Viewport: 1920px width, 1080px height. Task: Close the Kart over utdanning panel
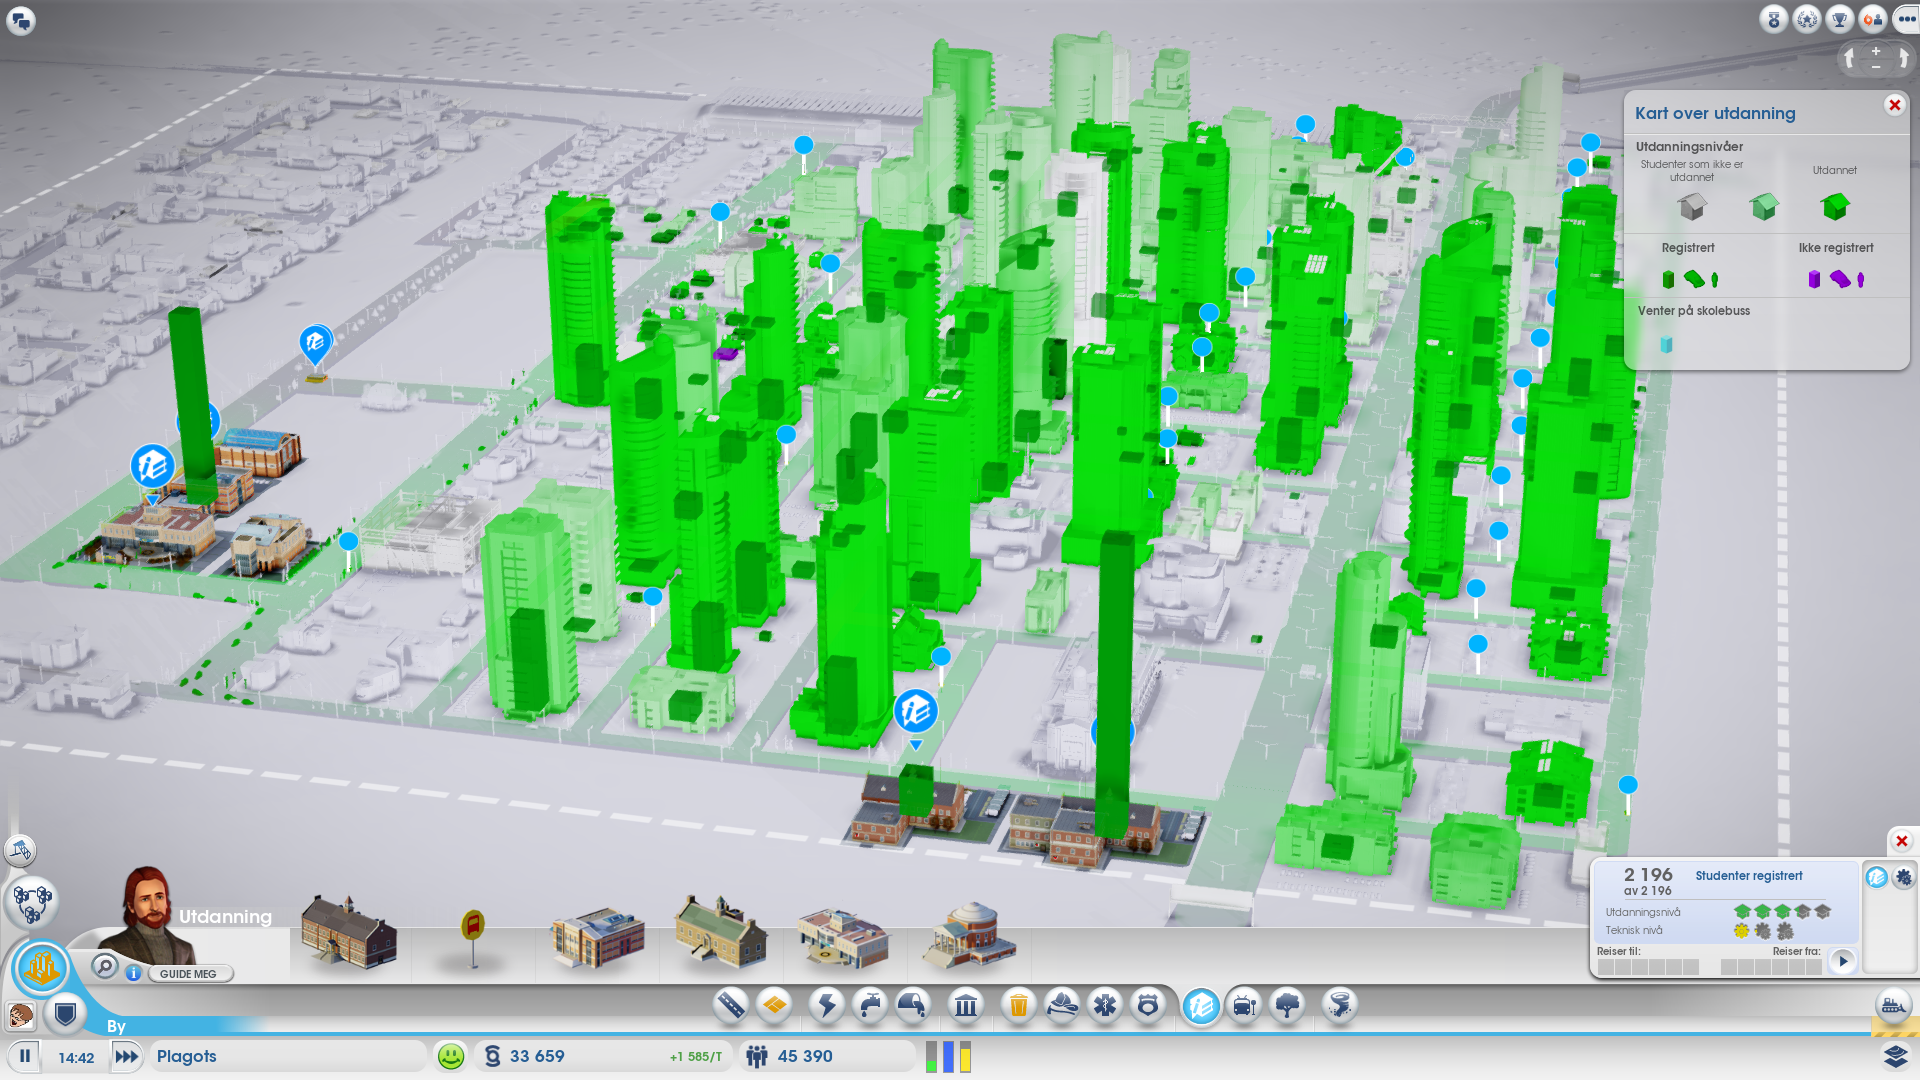click(1894, 105)
